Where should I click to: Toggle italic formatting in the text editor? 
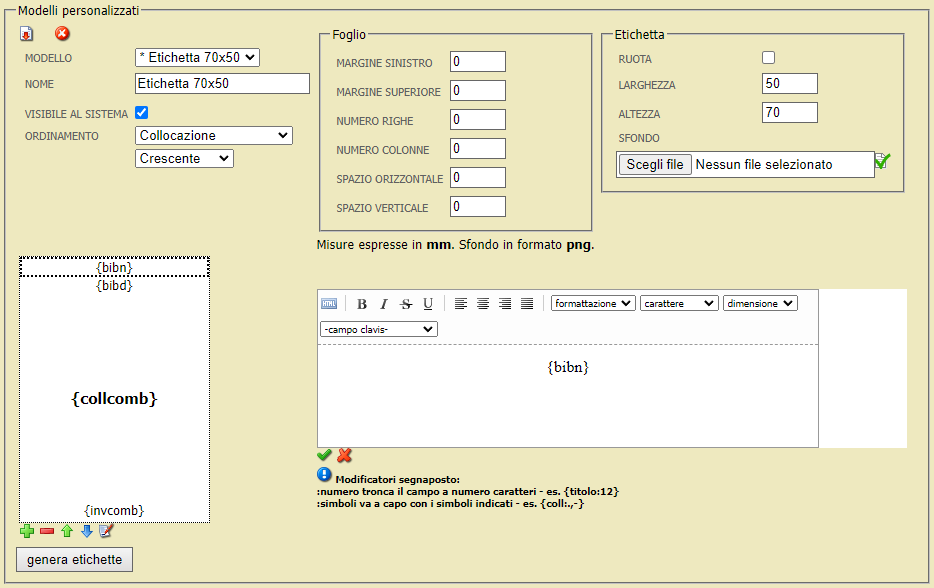tap(383, 303)
